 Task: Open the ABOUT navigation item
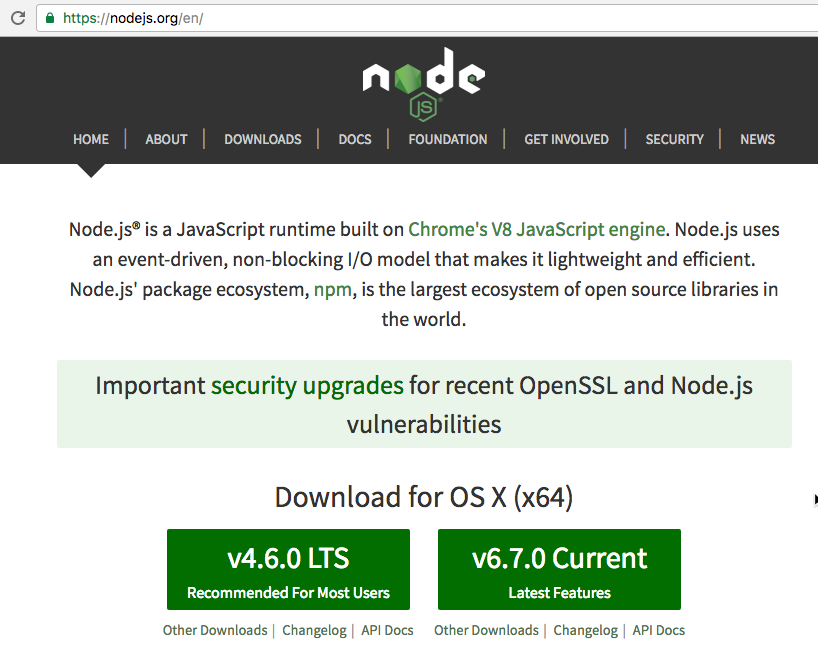pos(165,139)
